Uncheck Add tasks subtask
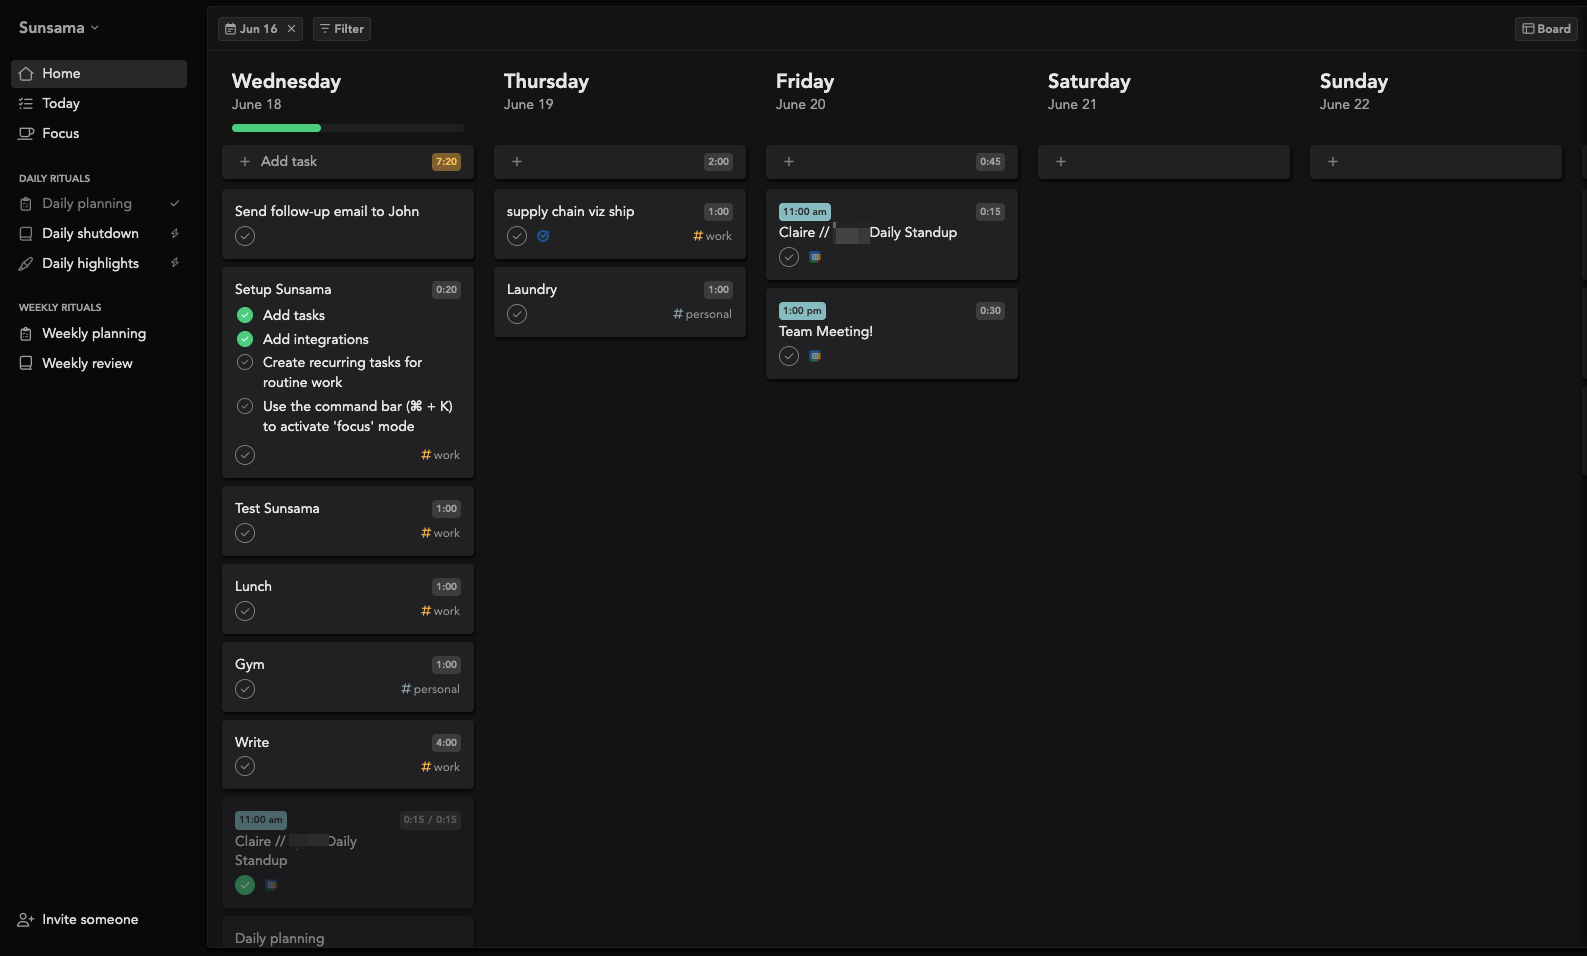Viewport: 1587px width, 956px height. click(245, 315)
